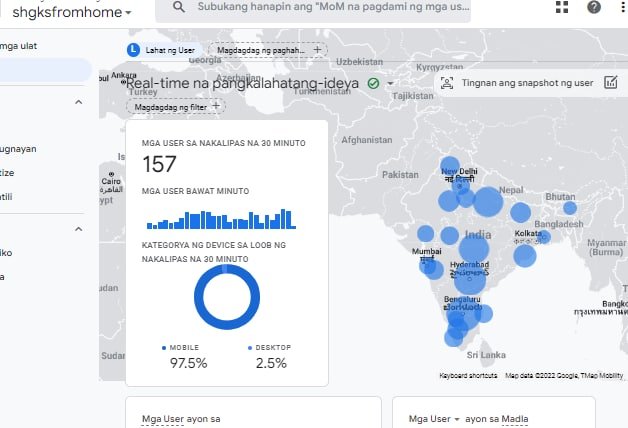Click the Magdagdag ng filter button

[x=170, y=106]
